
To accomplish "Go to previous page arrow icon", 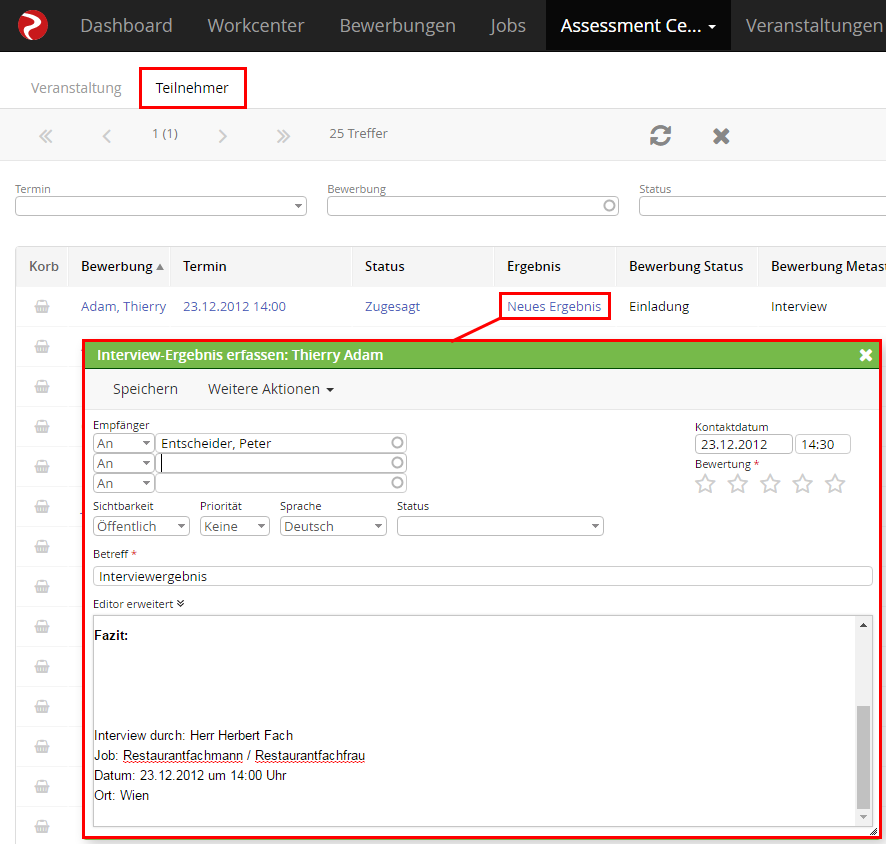I will click(107, 136).
